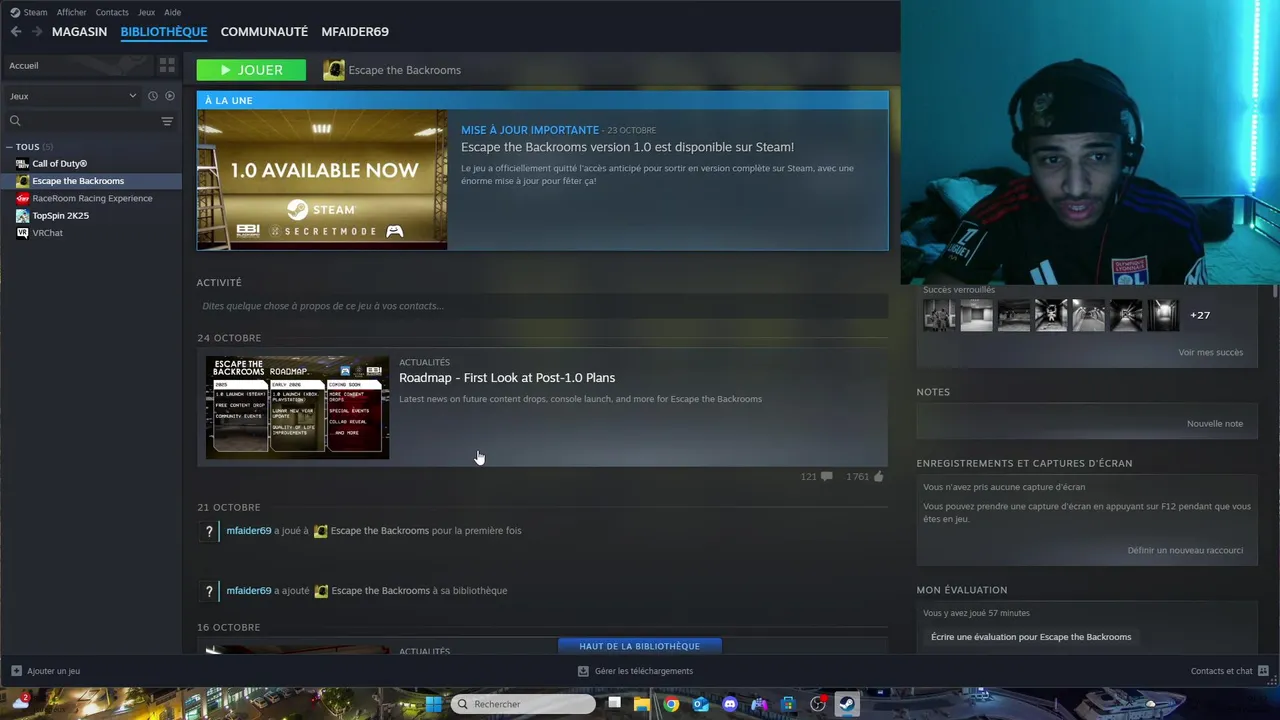1280x720 pixels.
Task: Click HAUT DE LA BIBLIOTHÈQUE button
Action: coord(640,646)
